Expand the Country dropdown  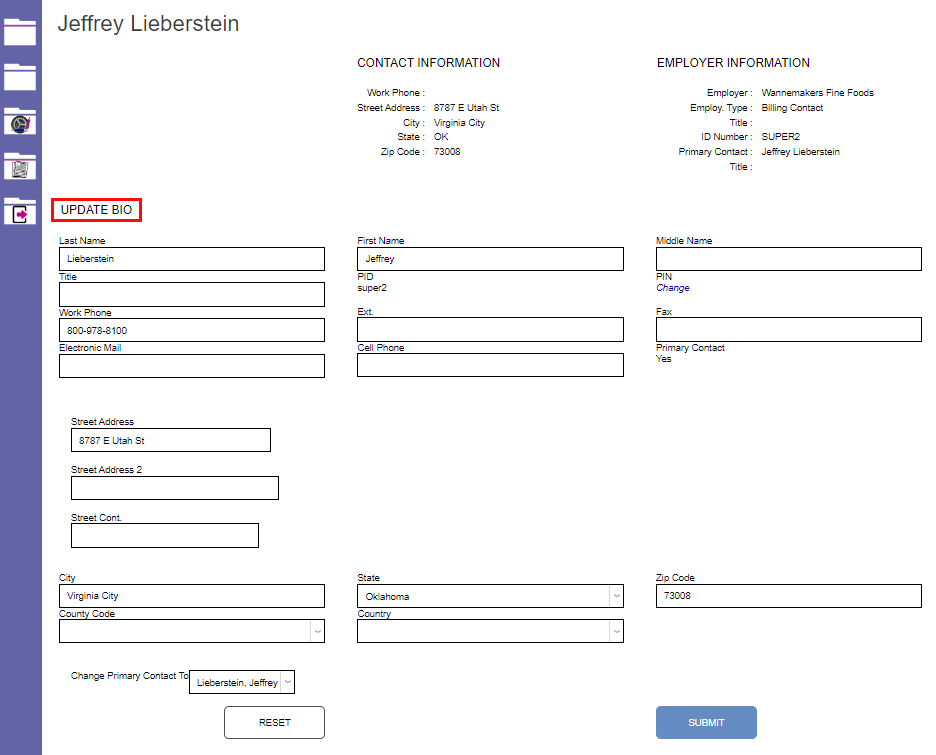615,631
